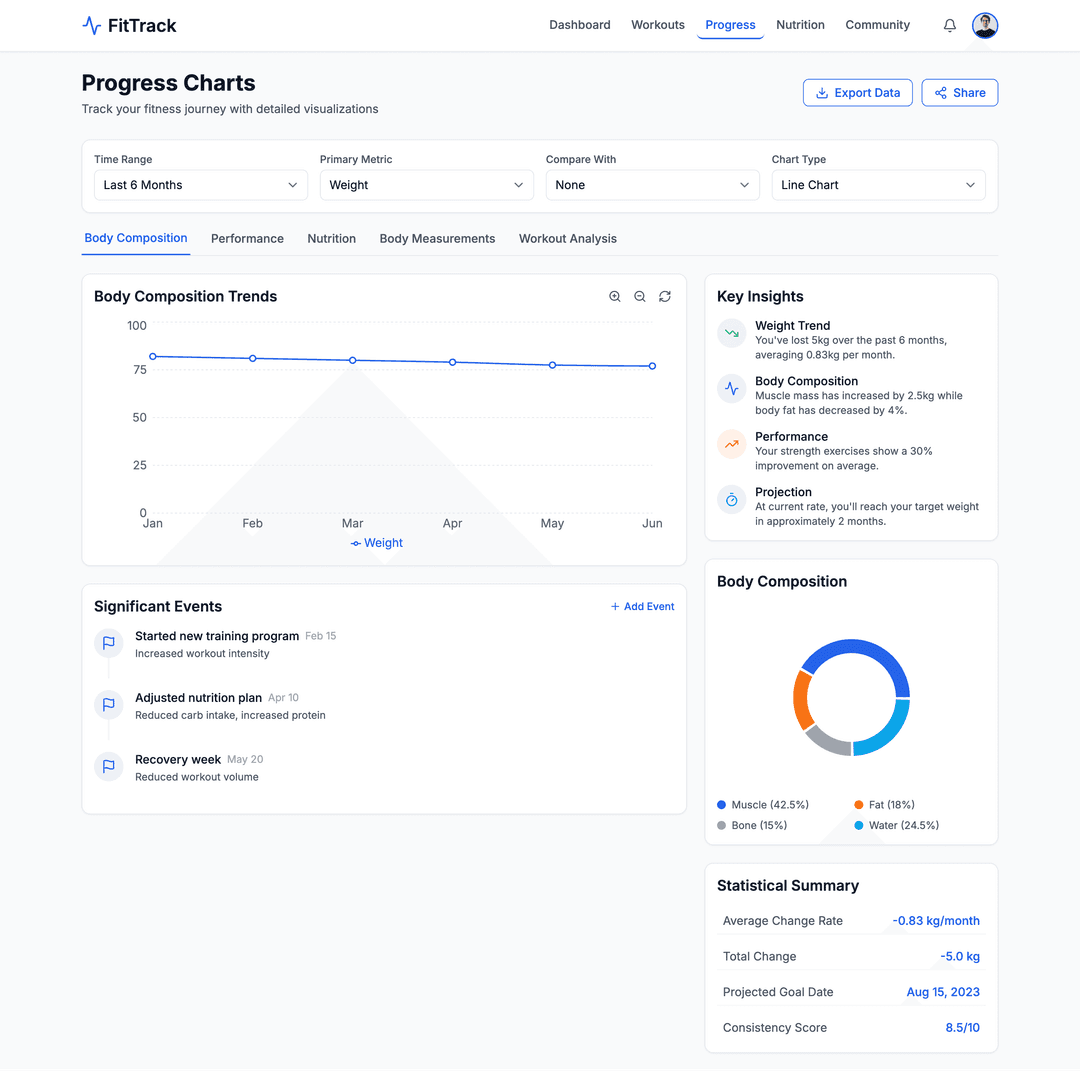Open the Time Range dropdown
Image resolution: width=1080 pixels, height=1071 pixels.
pos(201,185)
